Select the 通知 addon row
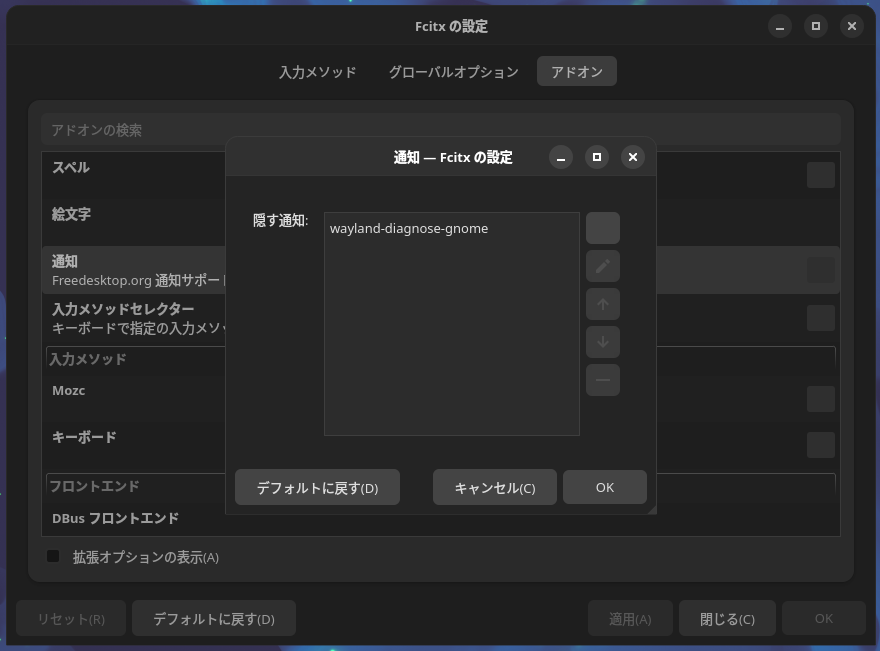The height and width of the screenshot is (651, 880). 441,270
